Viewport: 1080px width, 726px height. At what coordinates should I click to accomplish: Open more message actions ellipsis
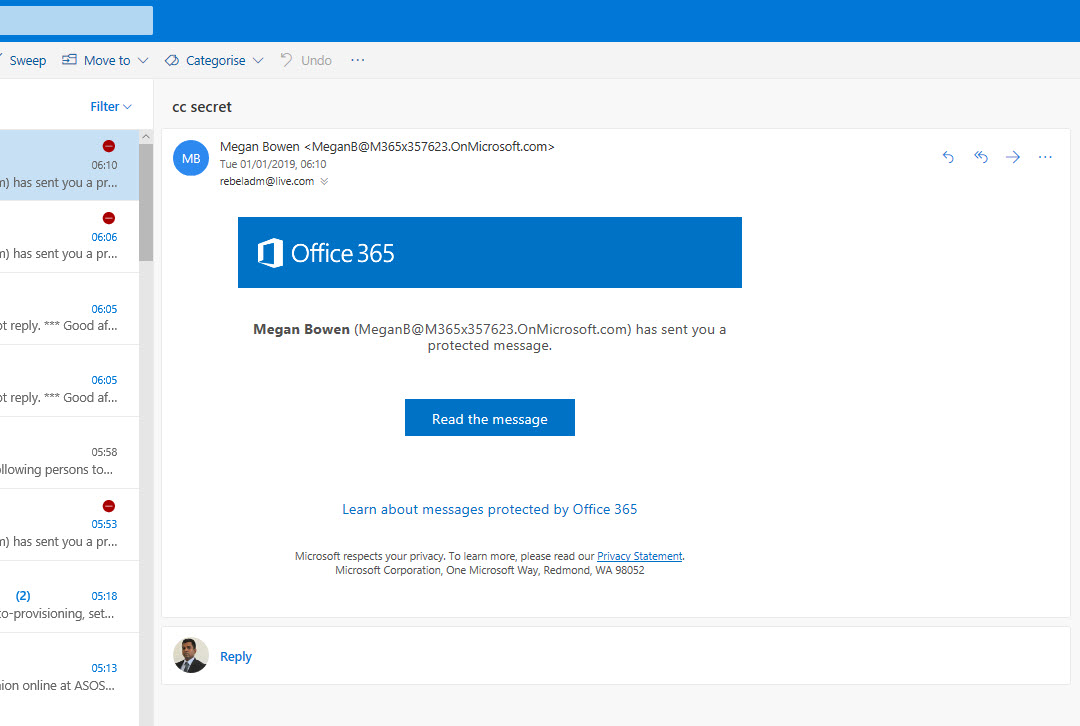pyautogui.click(x=1045, y=157)
